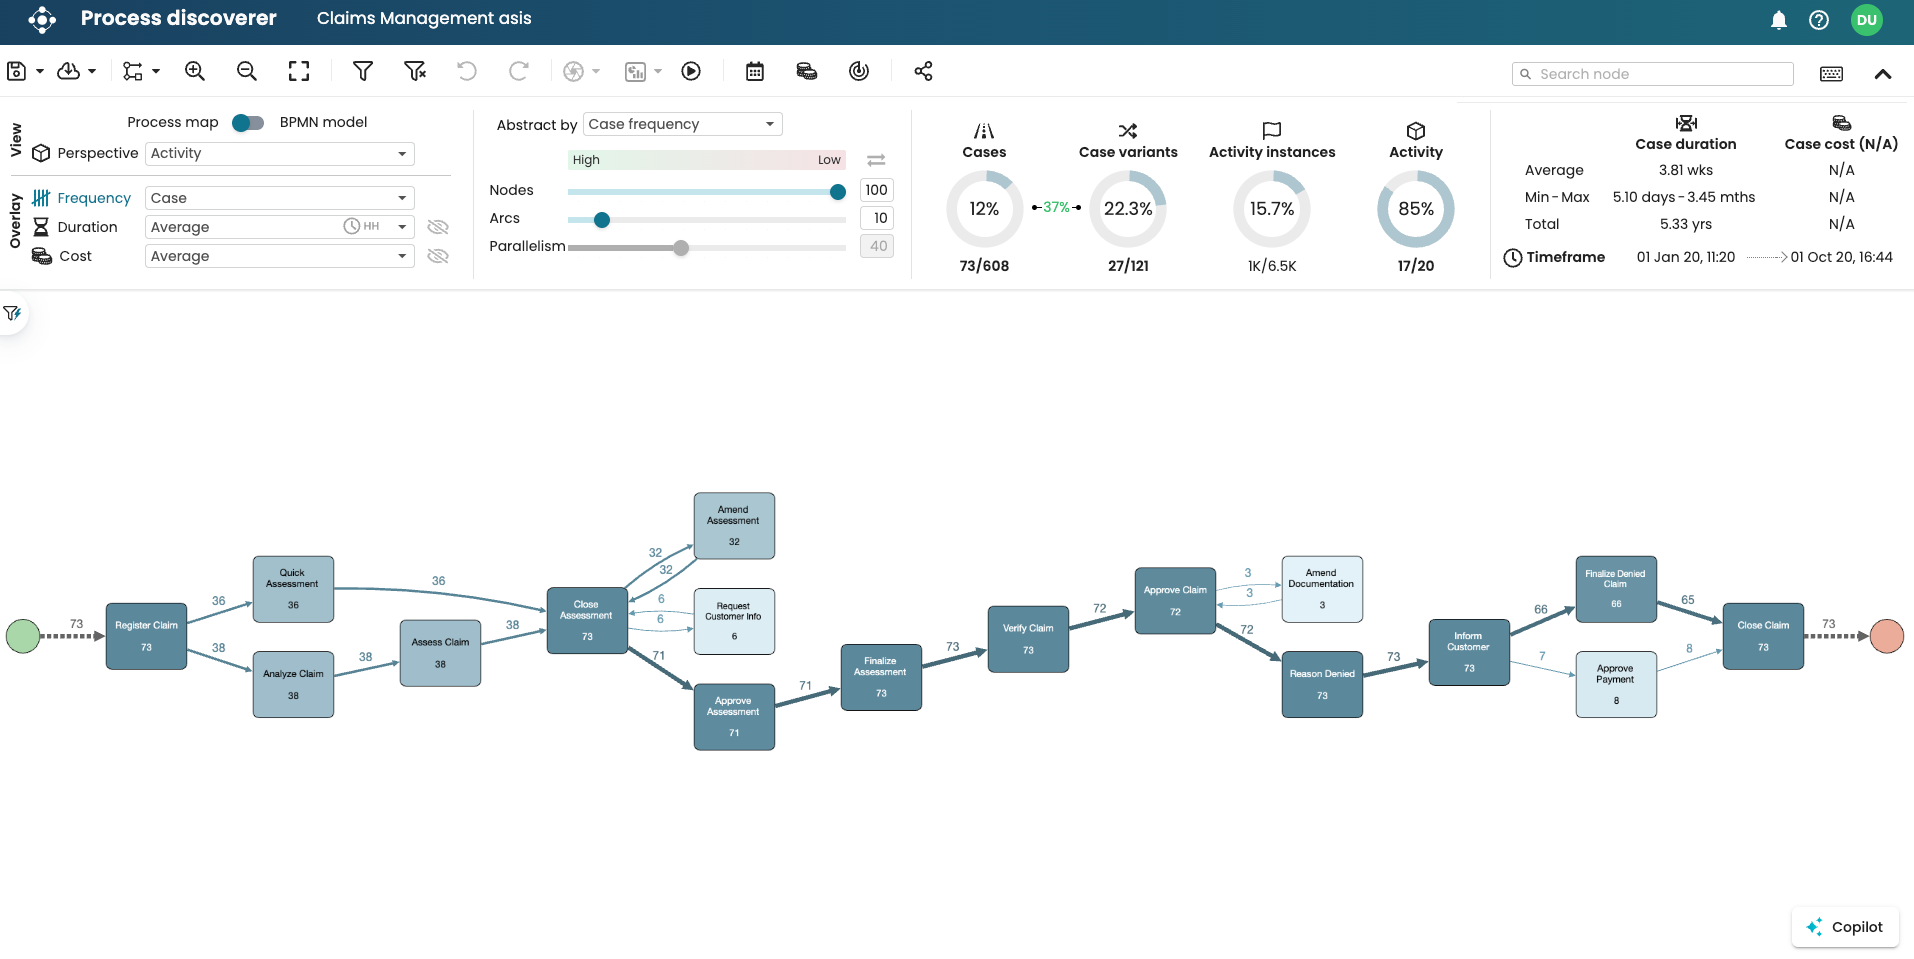Open the filter funnel tool
This screenshot has width=1914, height=959.
[x=363, y=71]
